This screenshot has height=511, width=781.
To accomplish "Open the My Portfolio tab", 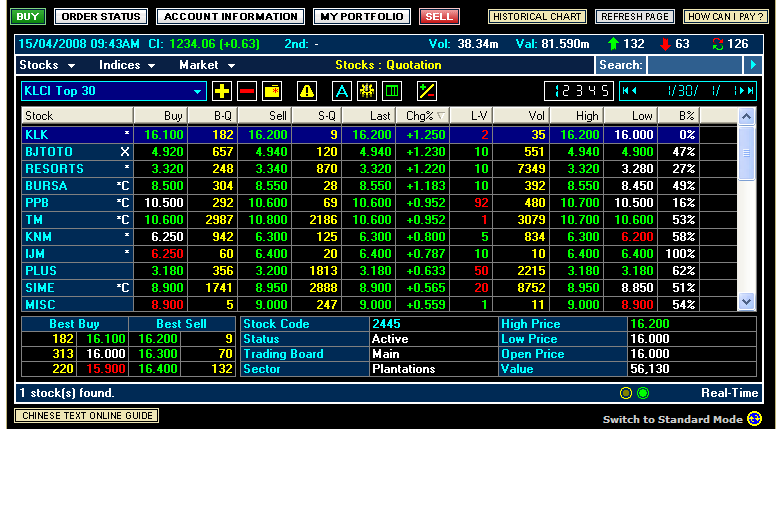I will 360,17.
